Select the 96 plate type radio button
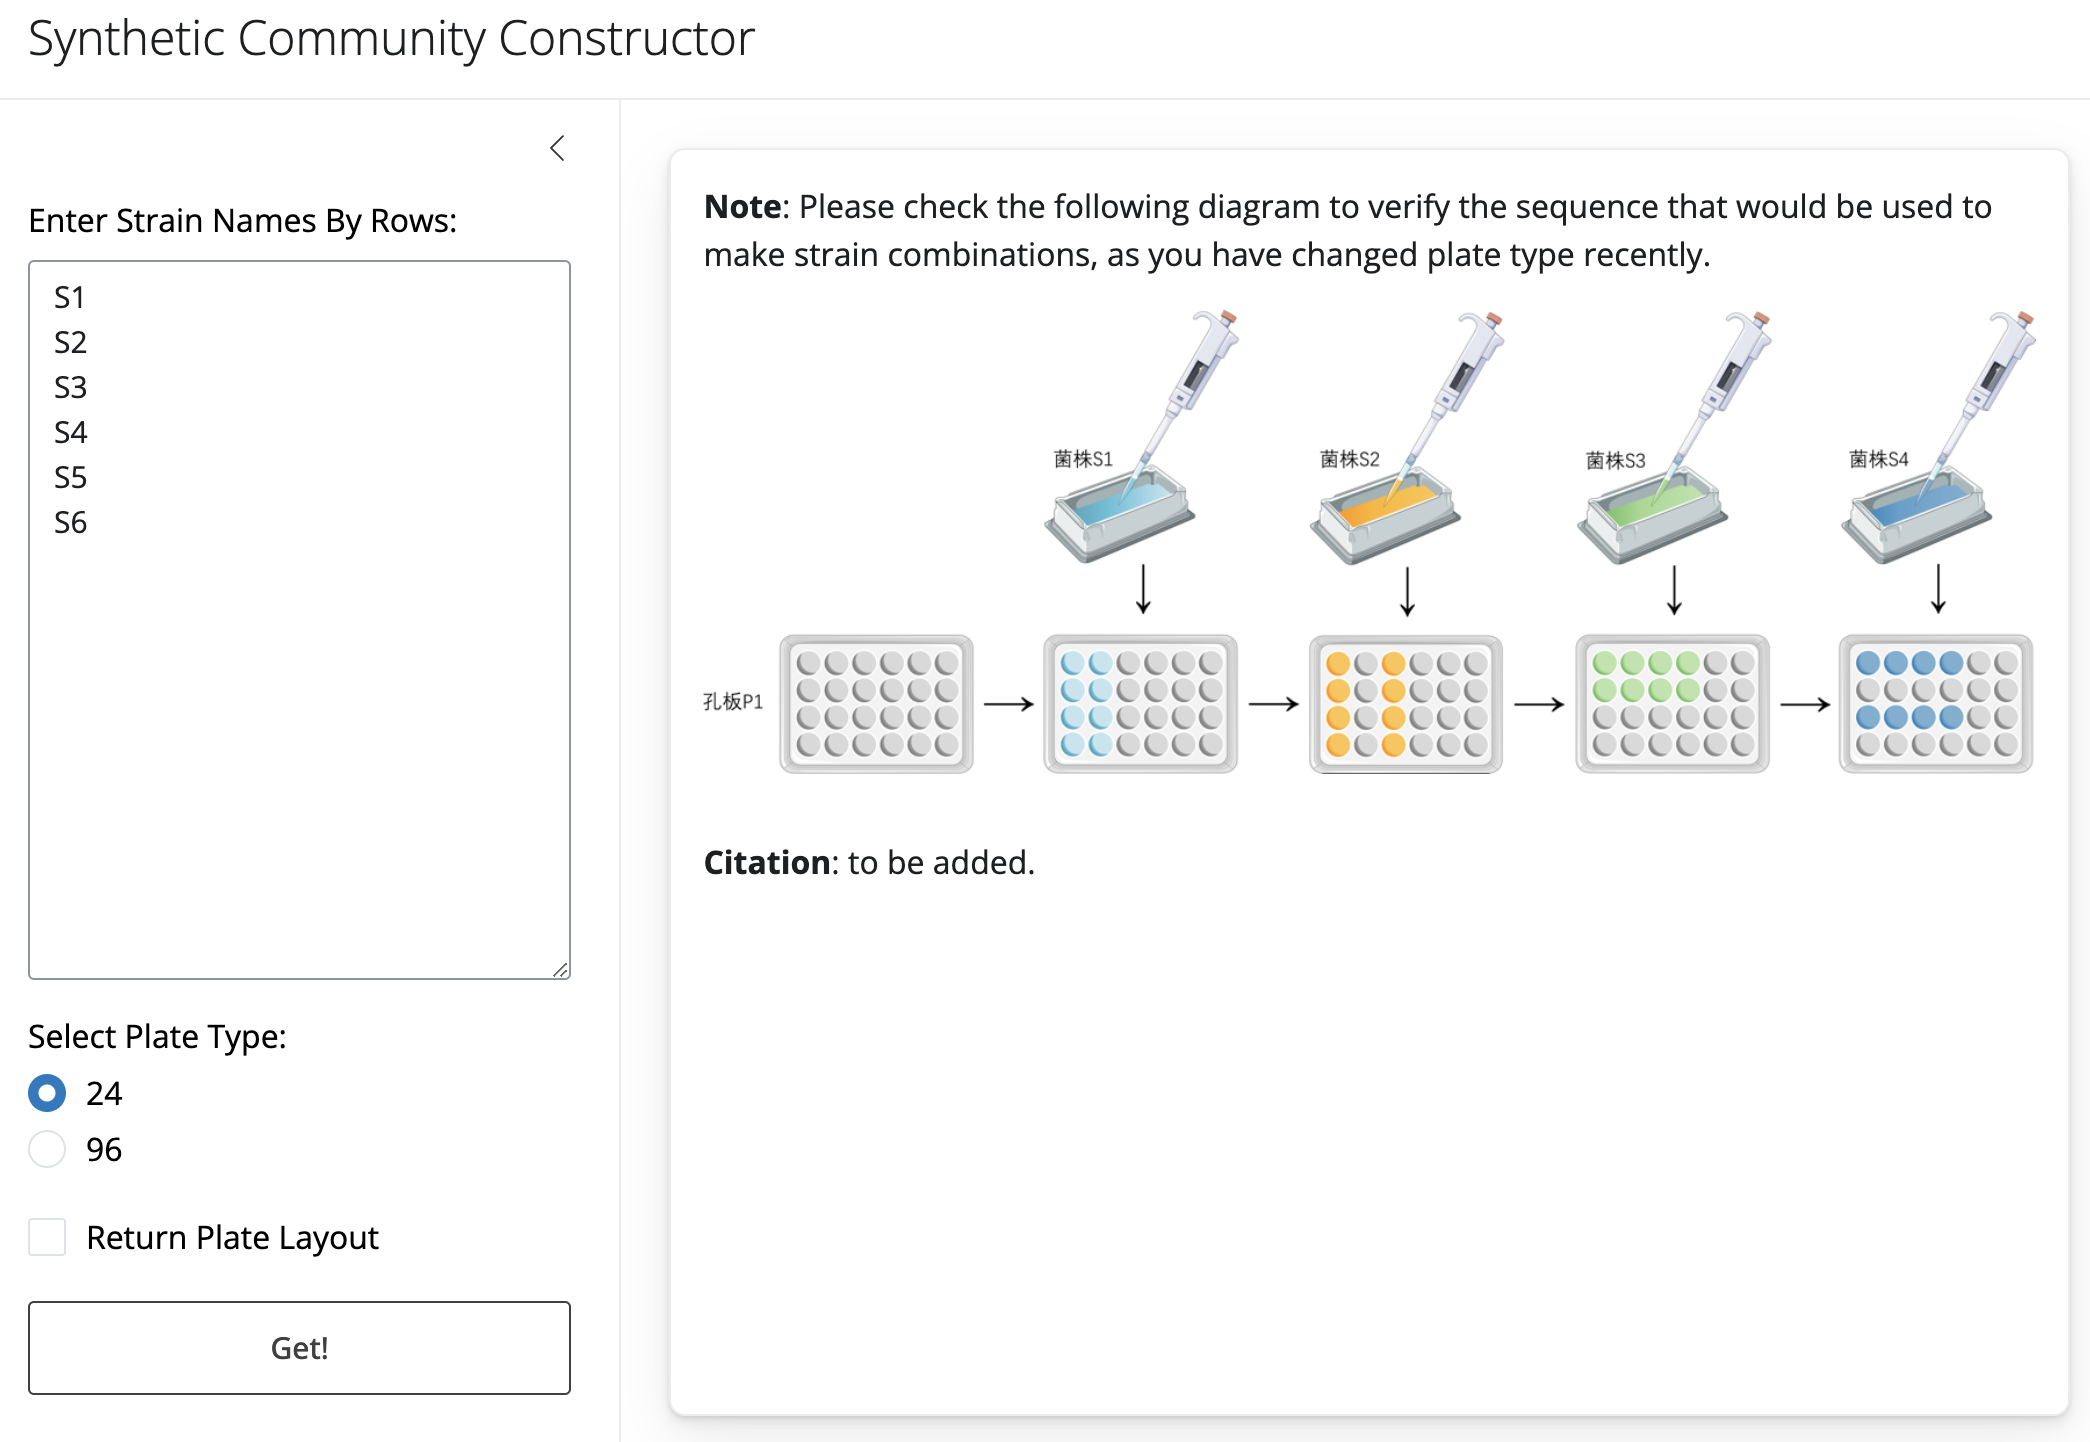This screenshot has height=1442, width=2090. point(47,1149)
